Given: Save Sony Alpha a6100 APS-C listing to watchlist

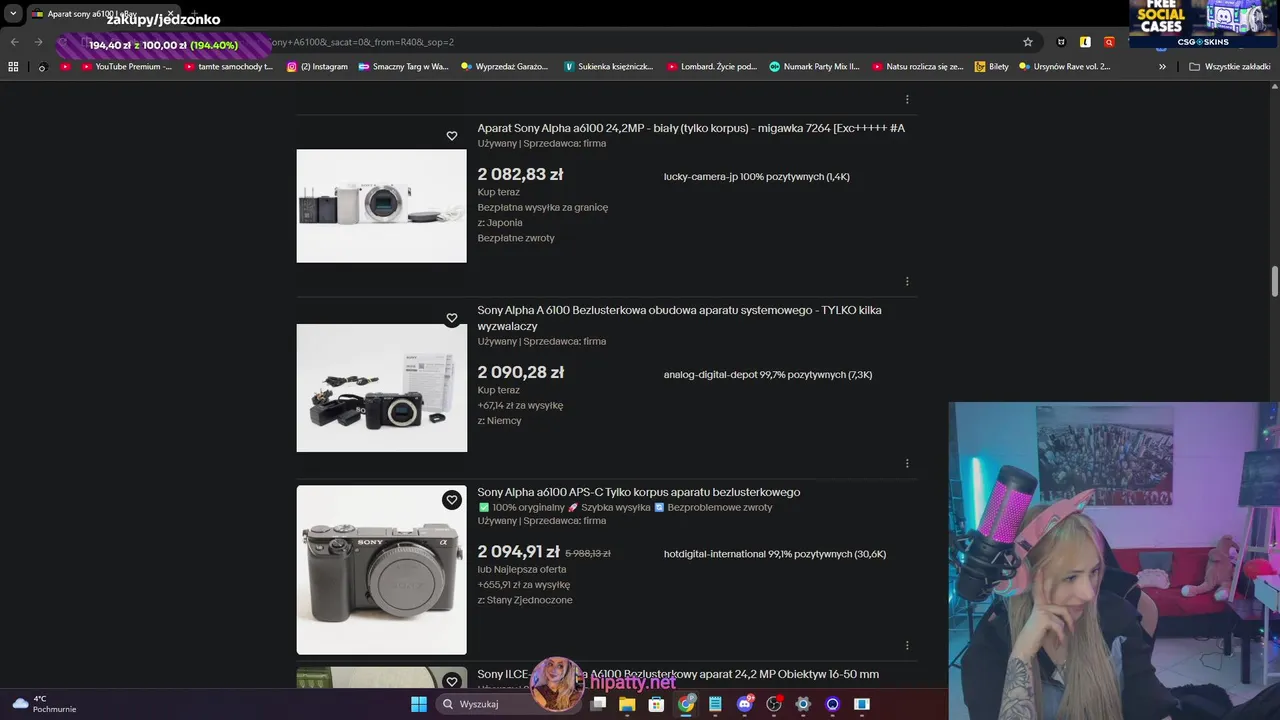Looking at the screenshot, I should [x=452, y=500].
